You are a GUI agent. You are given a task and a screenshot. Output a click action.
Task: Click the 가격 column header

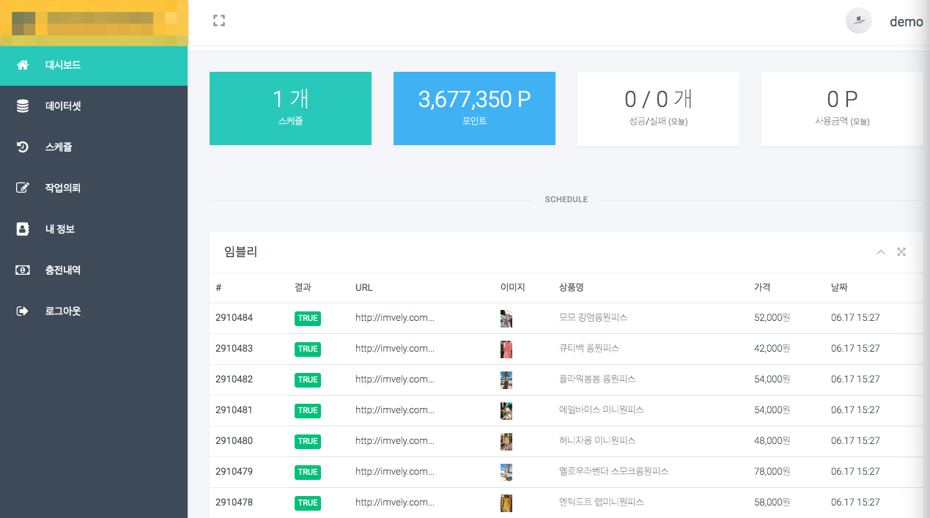pos(762,287)
